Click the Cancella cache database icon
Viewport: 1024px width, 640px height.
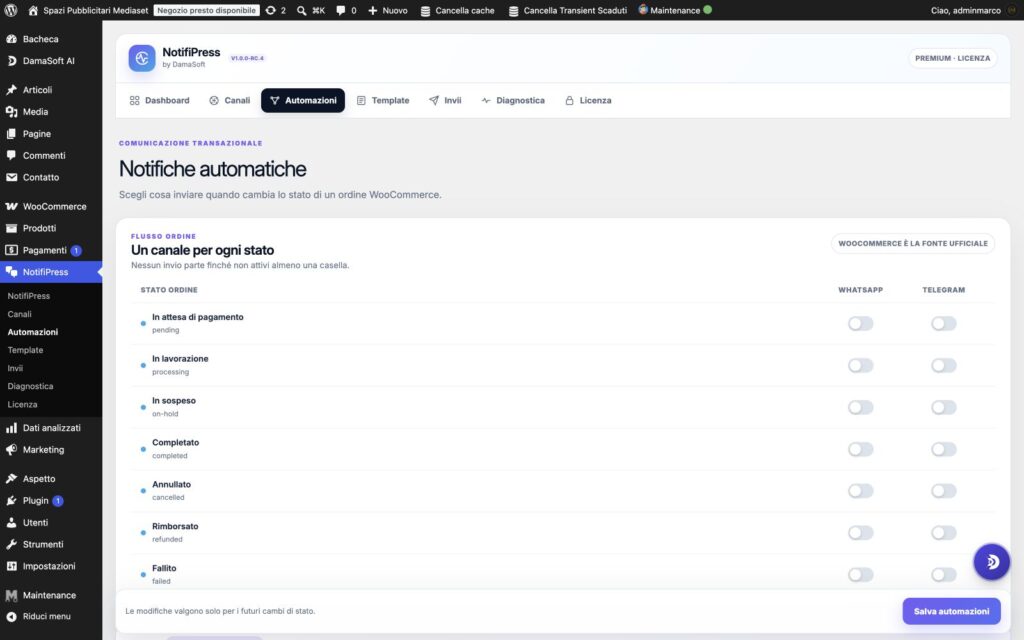(425, 10)
